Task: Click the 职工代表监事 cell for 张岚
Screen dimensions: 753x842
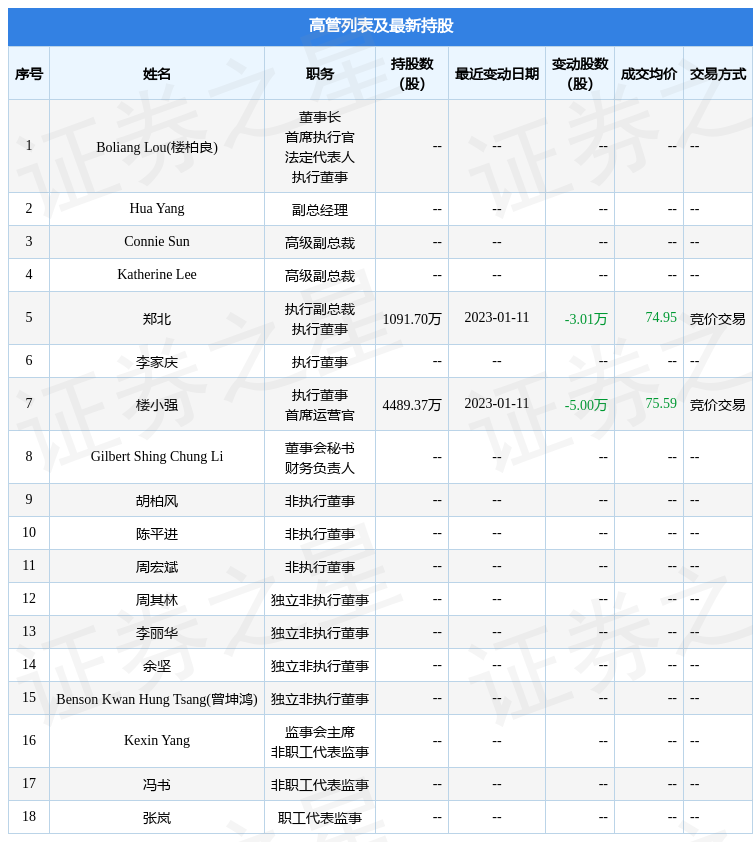Action: coord(320,818)
